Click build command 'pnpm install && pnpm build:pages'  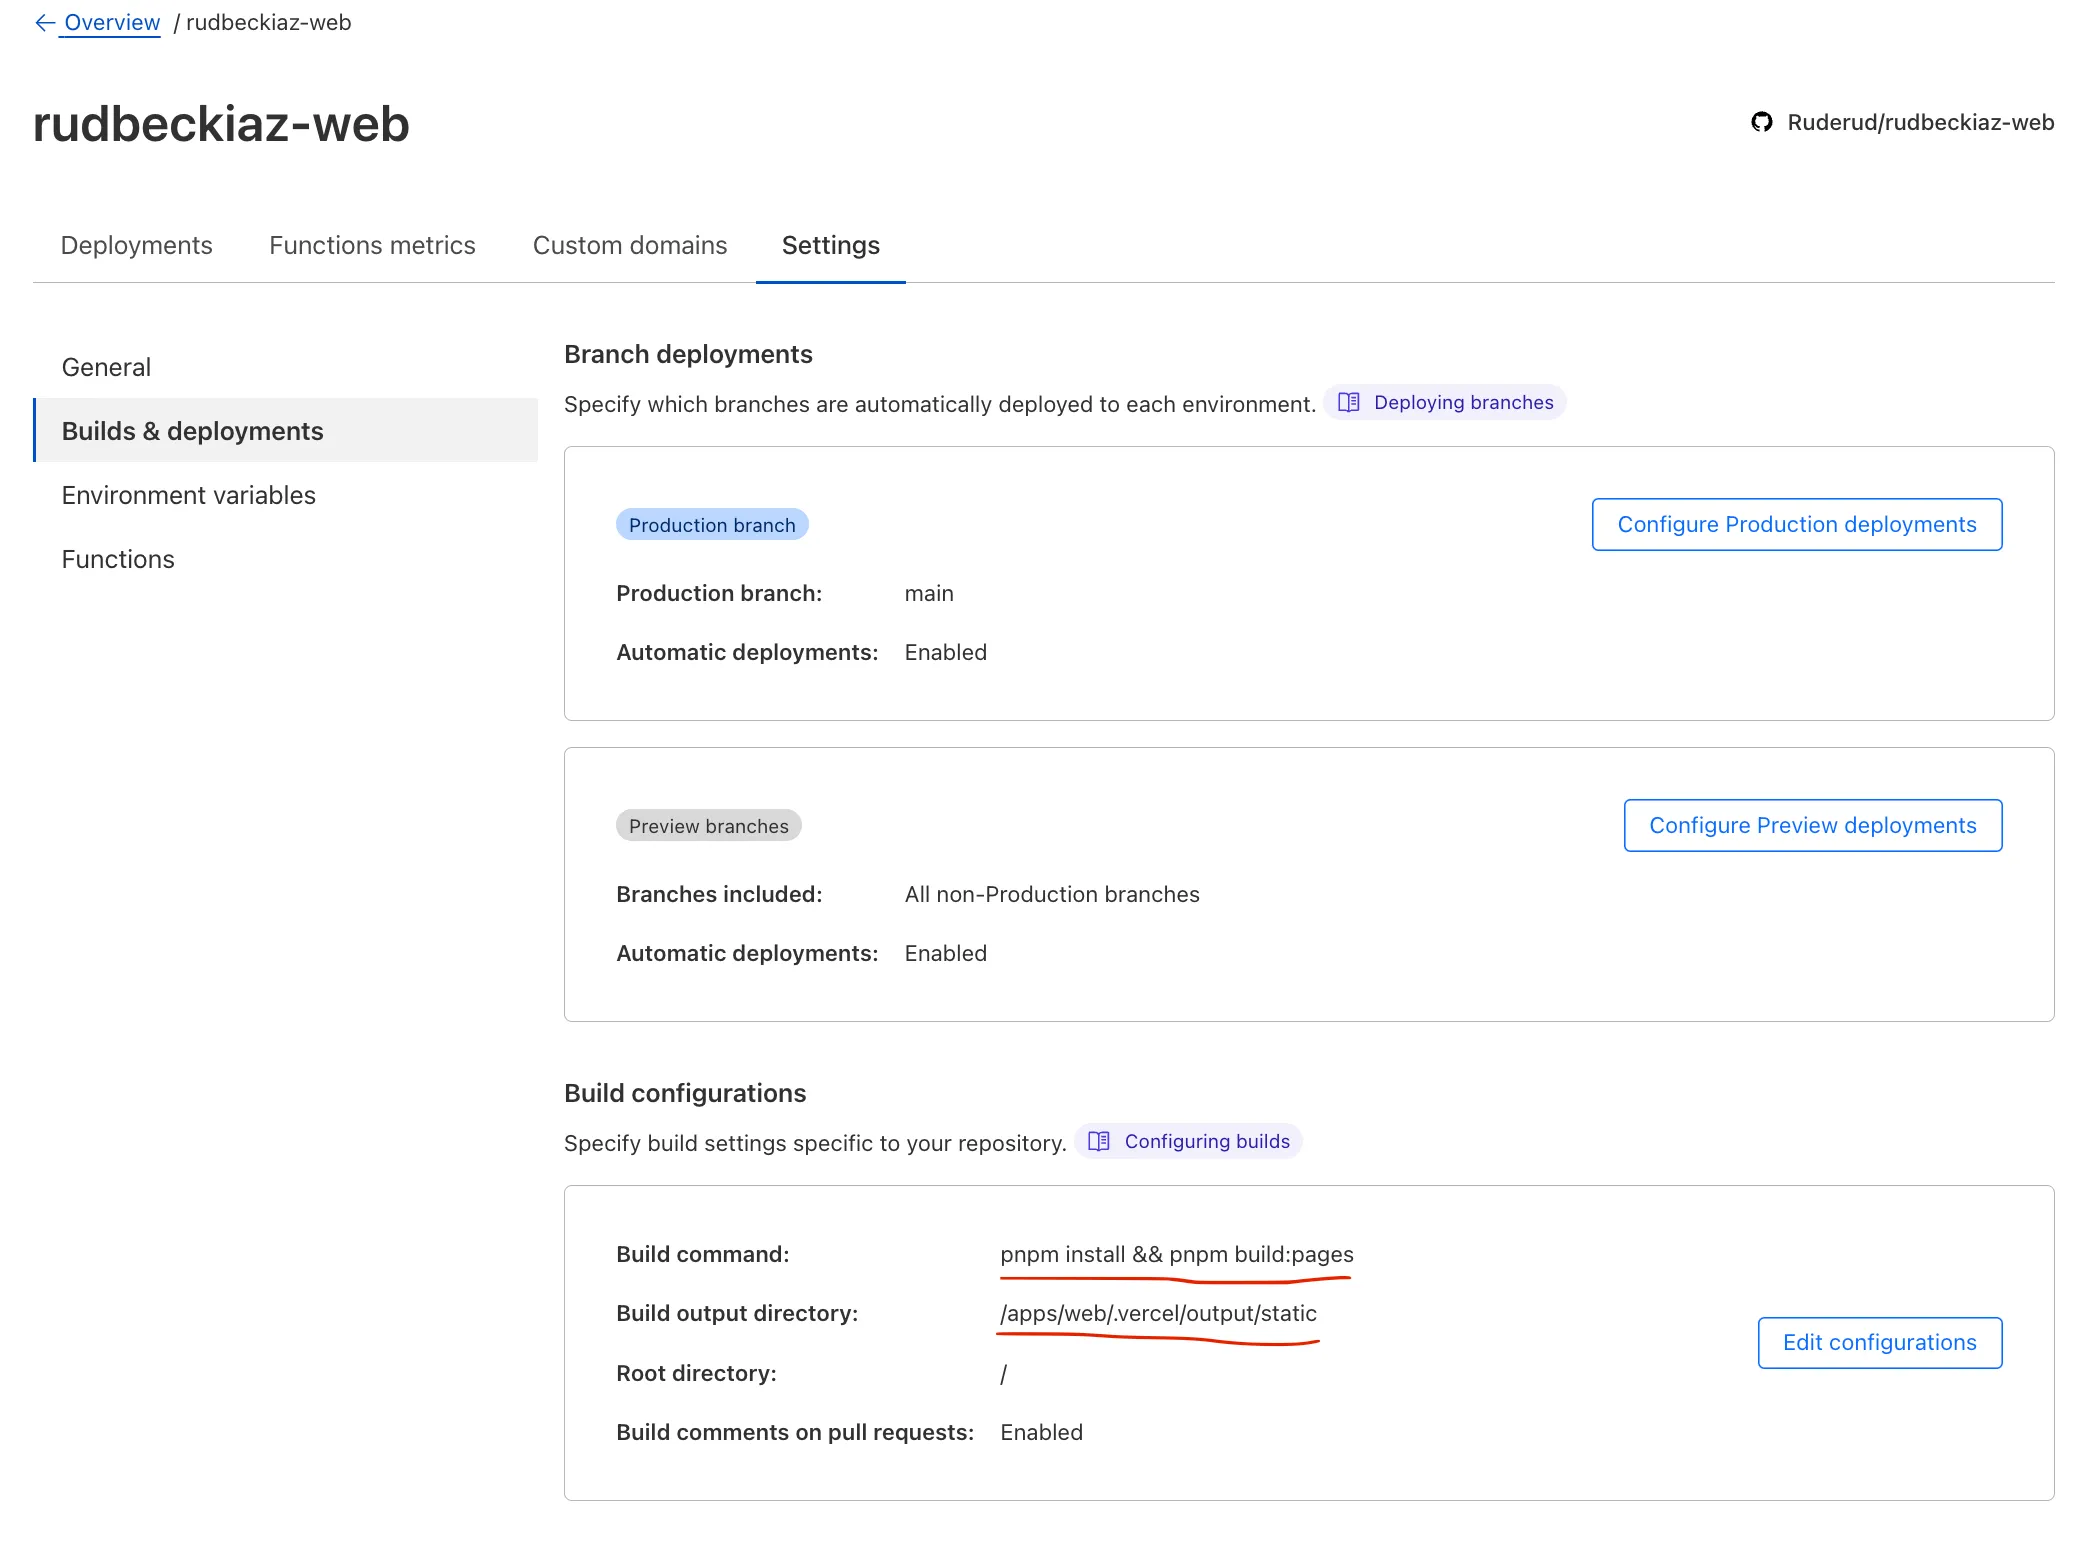pos(1177,1254)
